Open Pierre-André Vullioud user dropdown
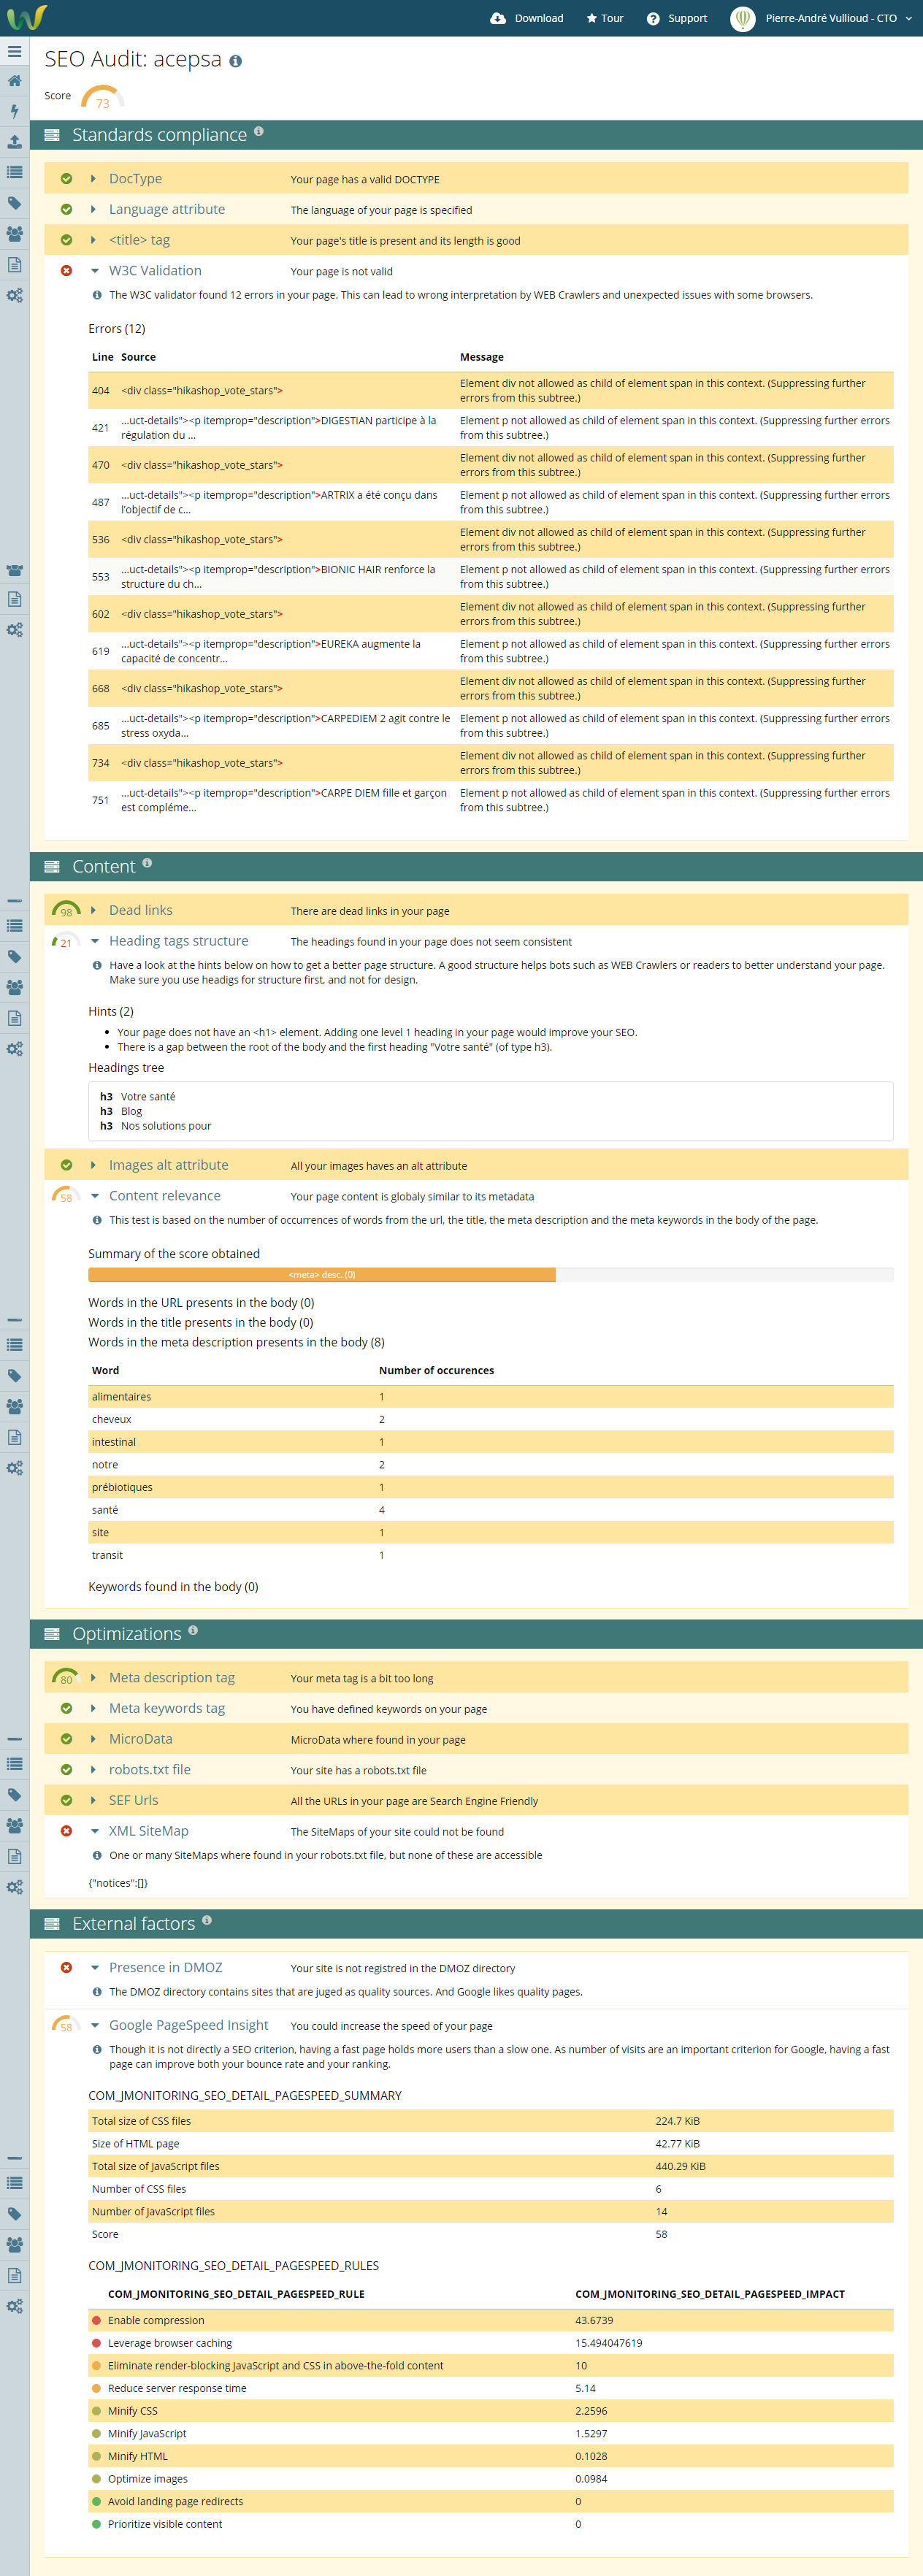The width and height of the screenshot is (923, 2576). point(821,18)
